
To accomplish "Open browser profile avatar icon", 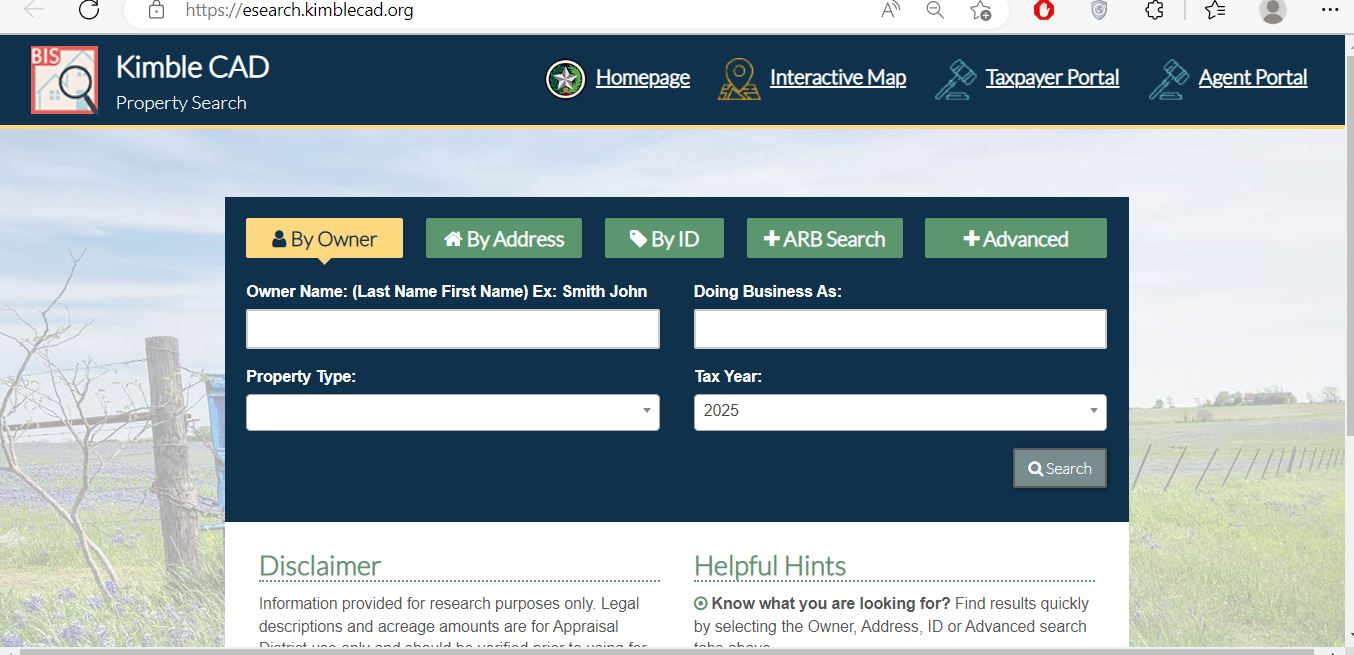I will 1272,10.
